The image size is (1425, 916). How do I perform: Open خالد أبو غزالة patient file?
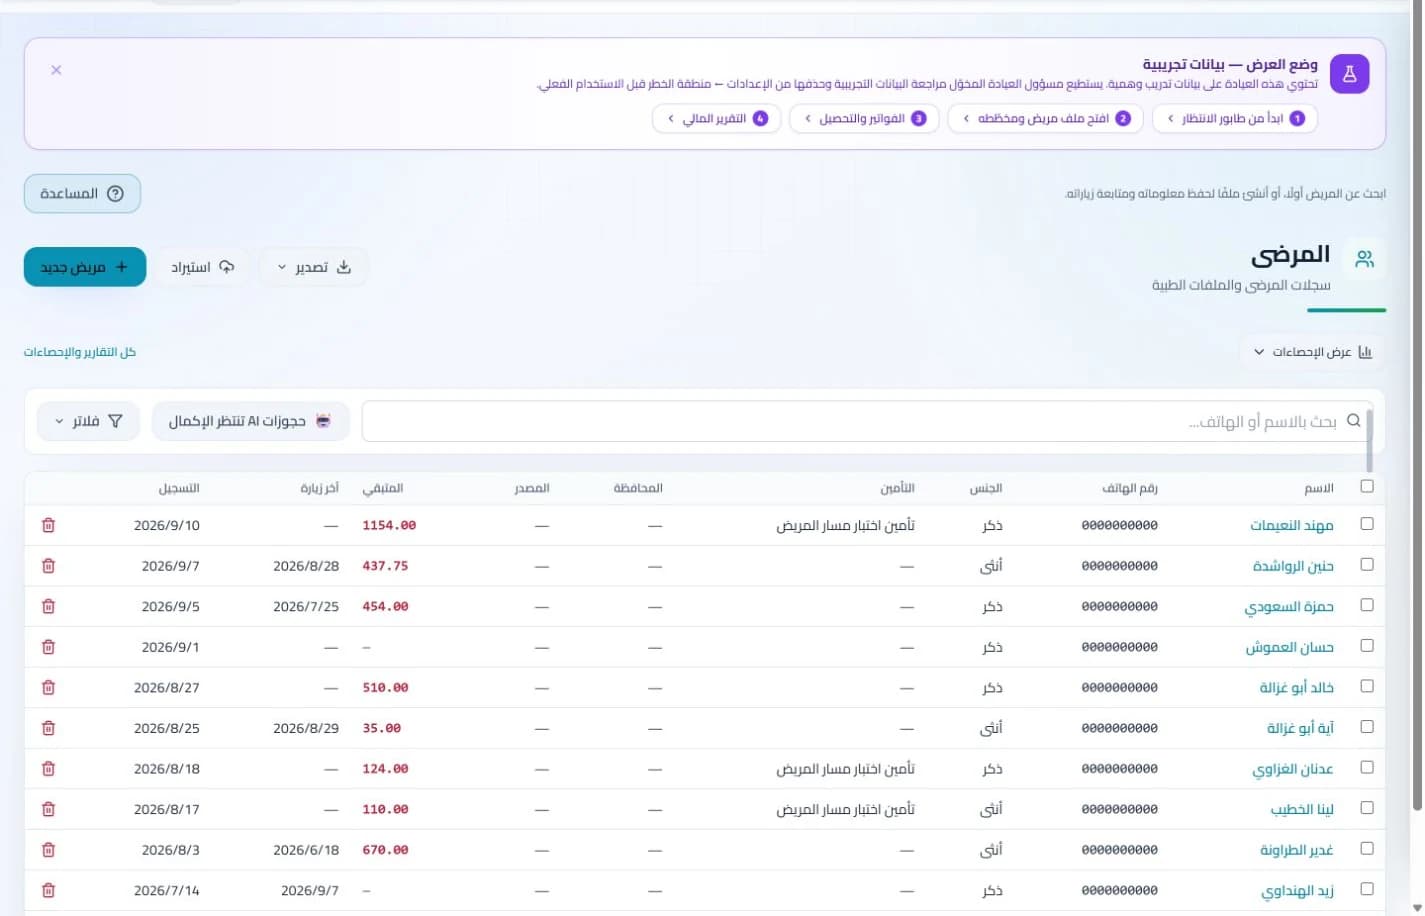coord(1296,688)
